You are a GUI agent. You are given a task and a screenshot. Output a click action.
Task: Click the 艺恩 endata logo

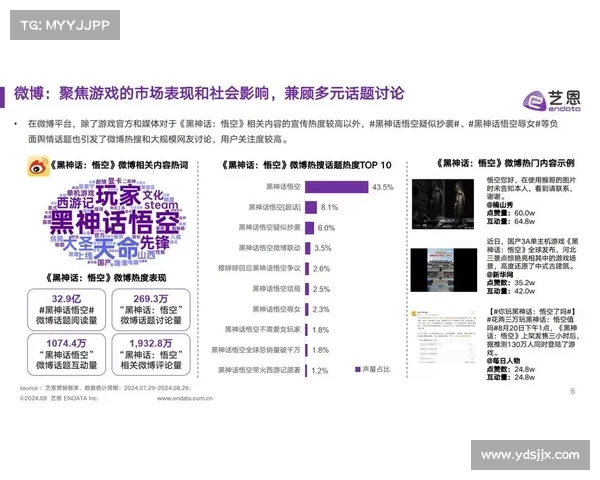pyautogui.click(x=552, y=101)
